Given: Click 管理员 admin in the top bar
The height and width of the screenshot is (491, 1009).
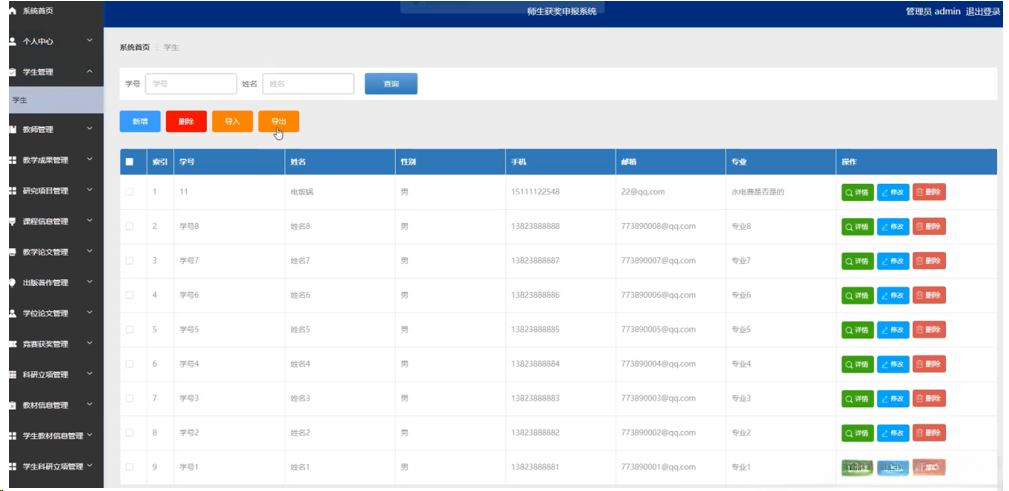Looking at the screenshot, I should pos(933,12).
